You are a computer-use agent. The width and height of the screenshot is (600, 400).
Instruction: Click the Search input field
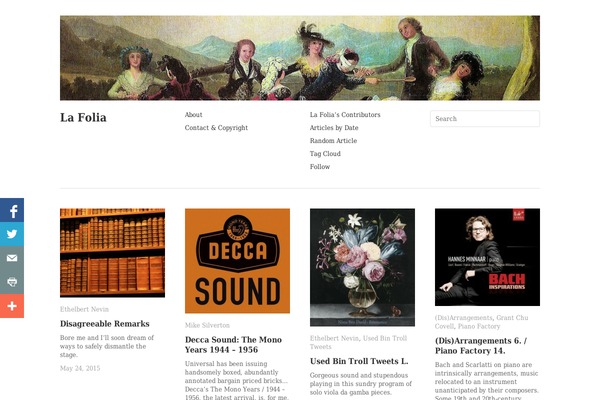click(484, 119)
